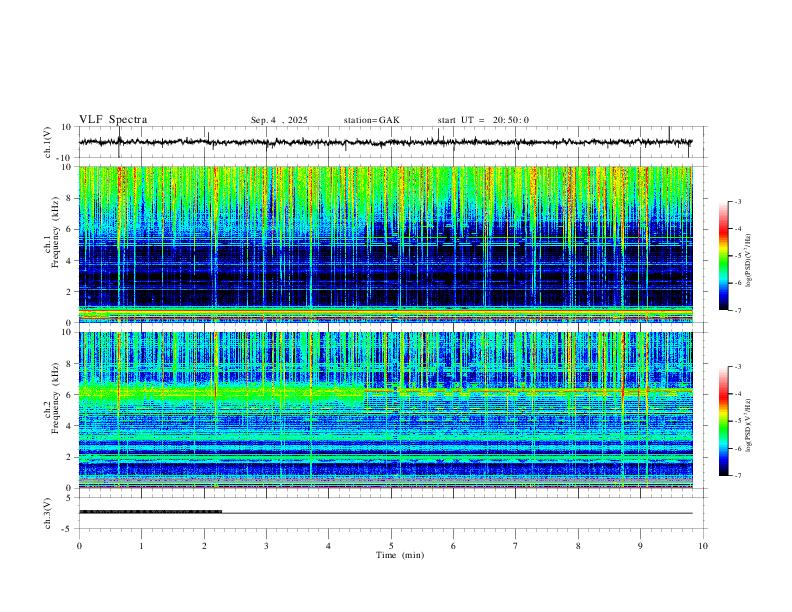Click the ch.1 spectrogram colorbar
The height and width of the screenshot is (612, 792).
[723, 256]
